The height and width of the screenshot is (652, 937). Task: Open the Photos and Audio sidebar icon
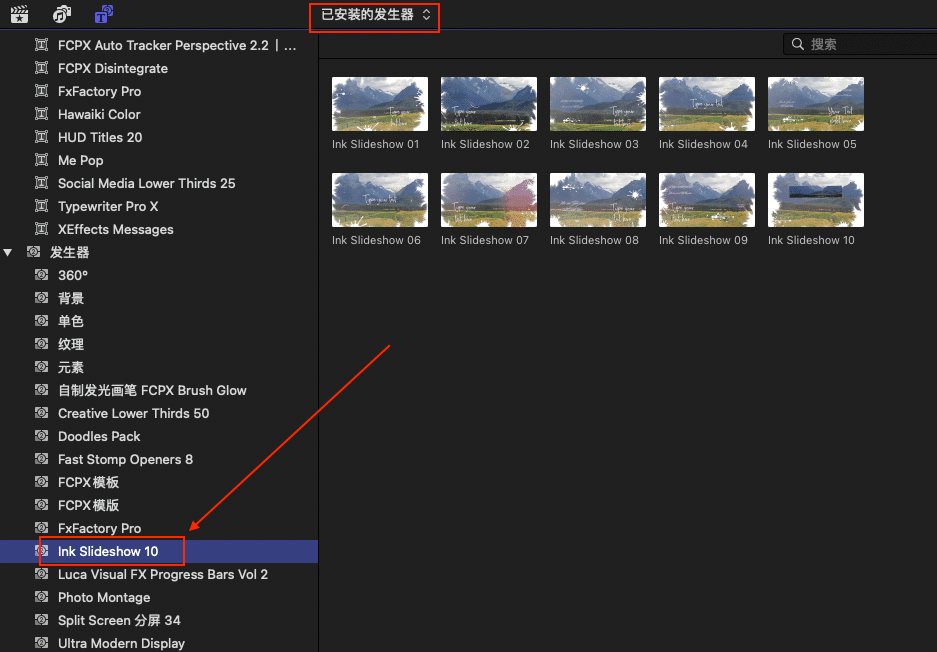(62, 14)
